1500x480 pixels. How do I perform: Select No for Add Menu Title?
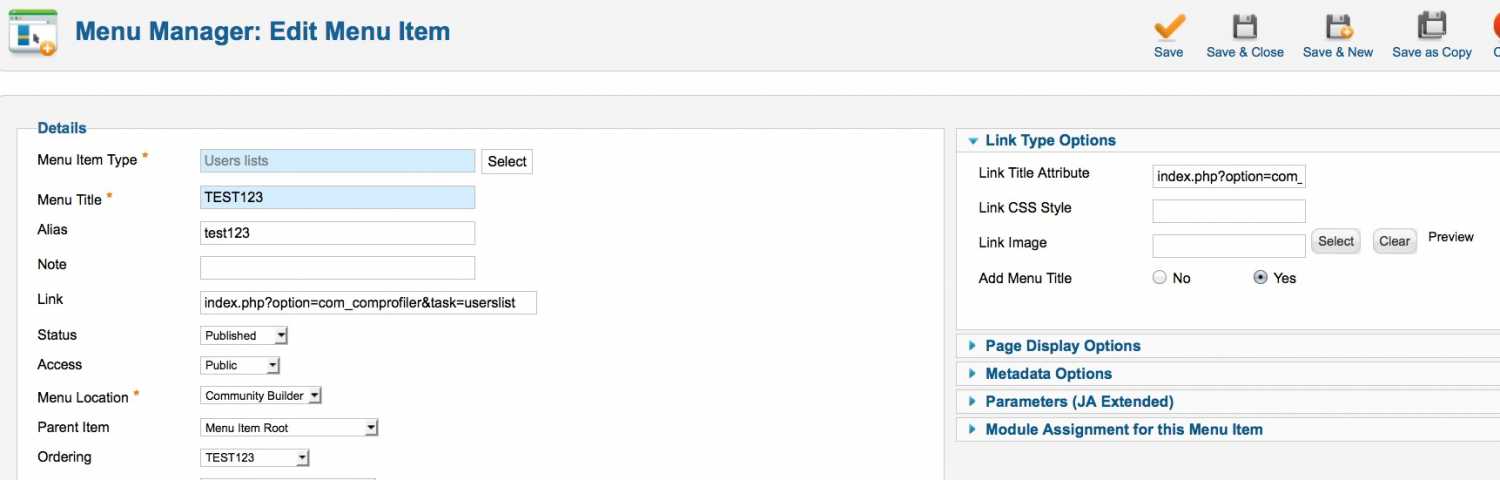click(1160, 278)
